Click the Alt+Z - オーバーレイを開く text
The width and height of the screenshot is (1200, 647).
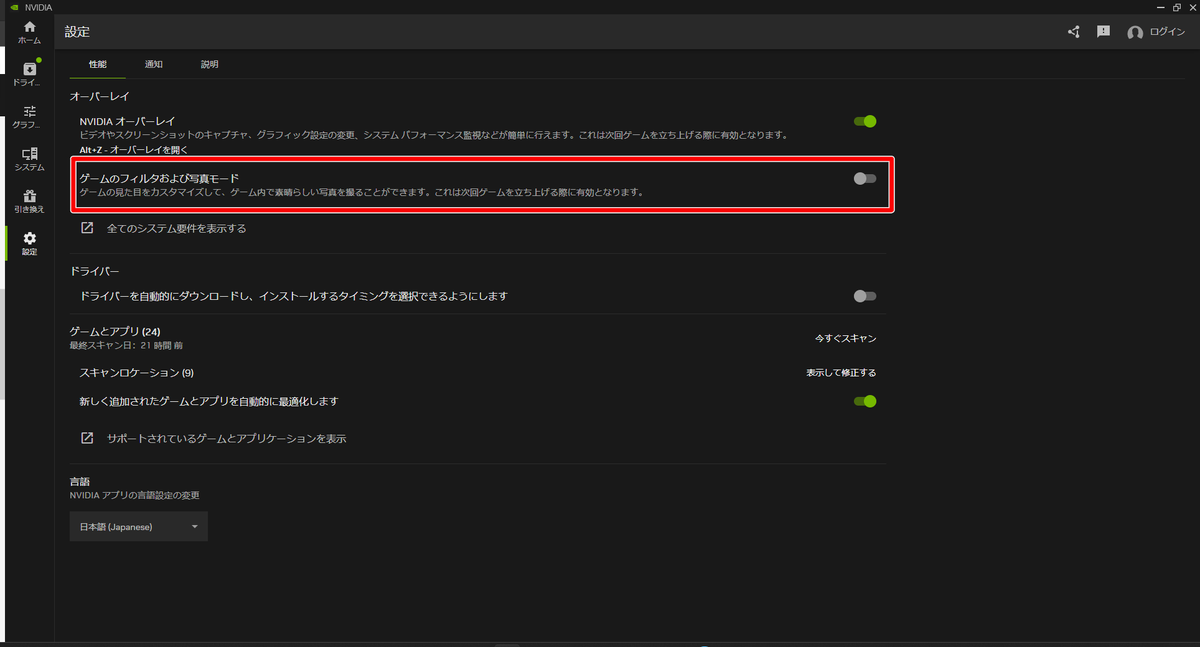click(133, 149)
